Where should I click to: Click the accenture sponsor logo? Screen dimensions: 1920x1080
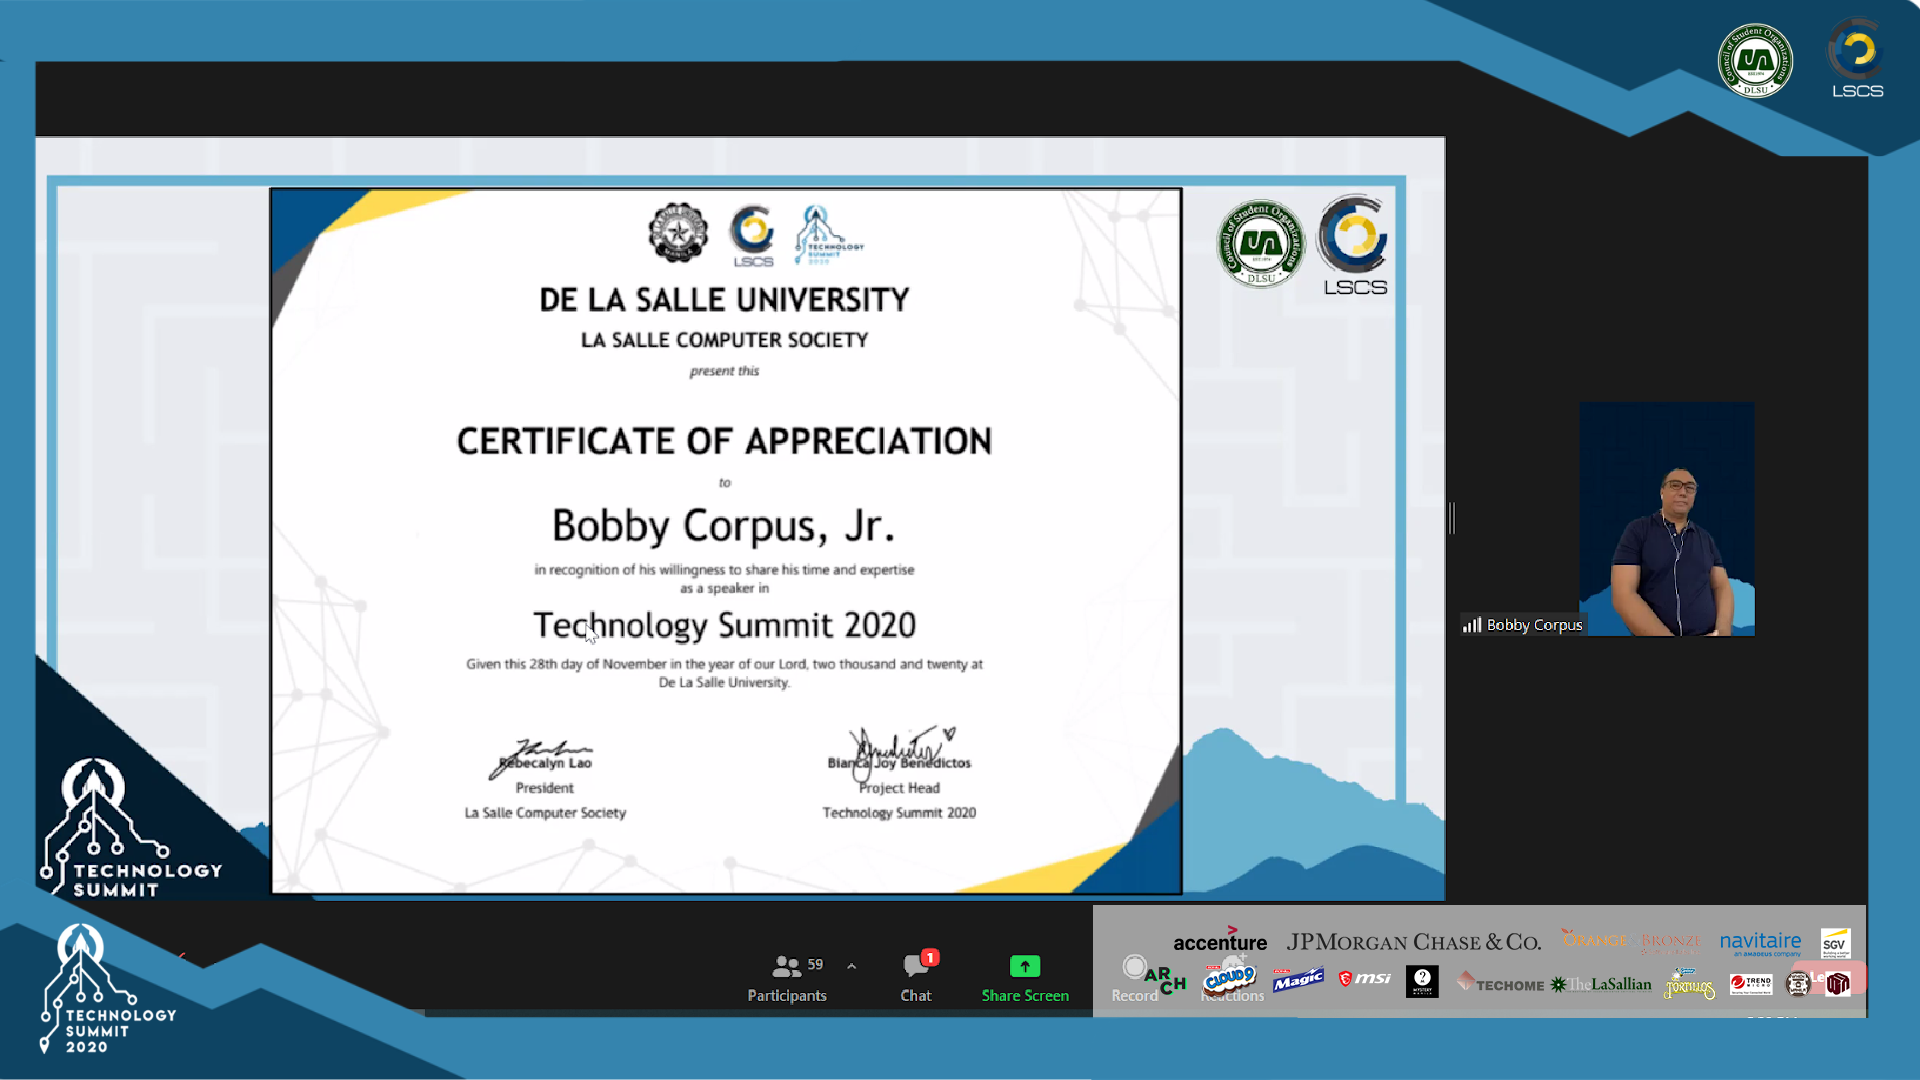(x=1219, y=941)
